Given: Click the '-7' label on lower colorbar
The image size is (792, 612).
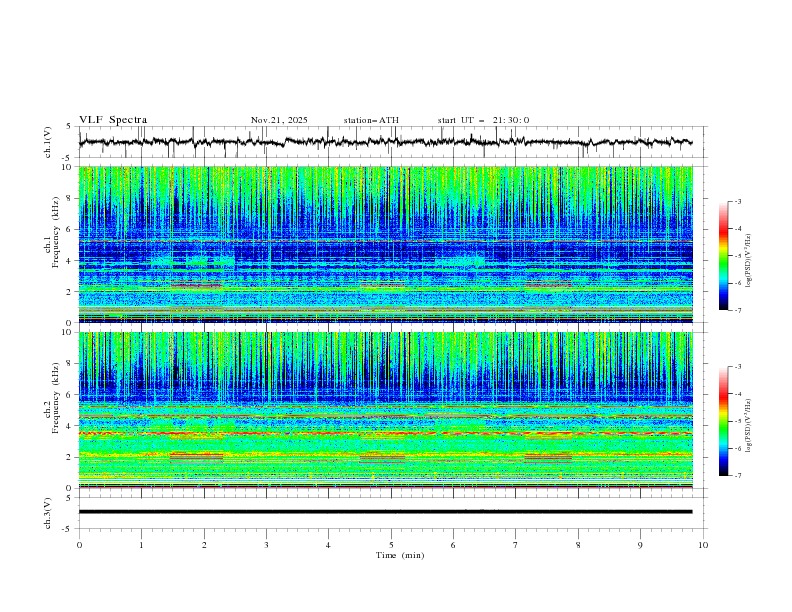Looking at the screenshot, I should (737, 475).
